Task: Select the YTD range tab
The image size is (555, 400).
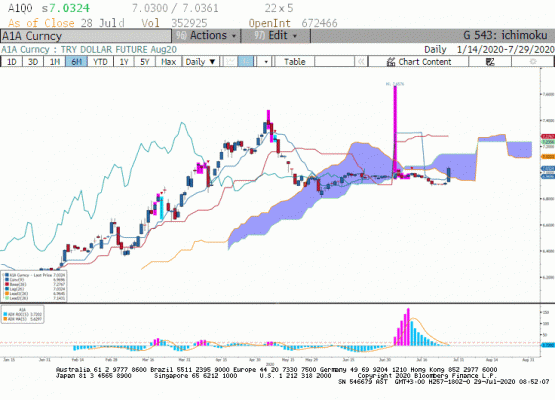Action: click(100, 62)
